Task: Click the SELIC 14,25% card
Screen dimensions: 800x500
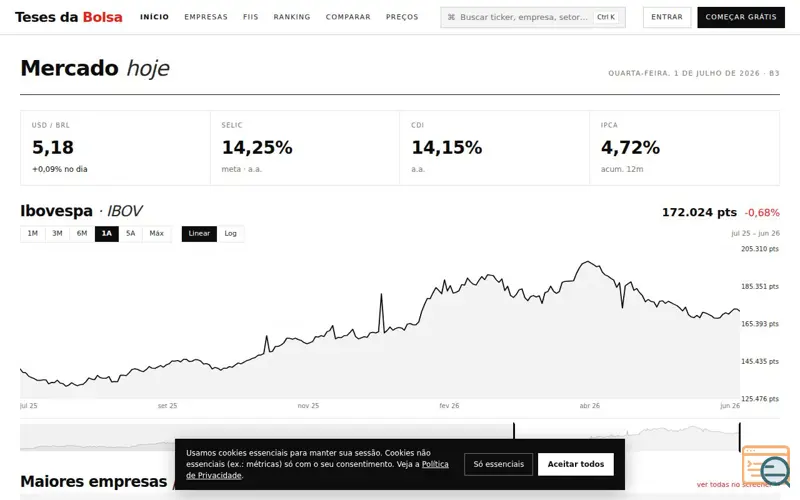Action: 305,148
